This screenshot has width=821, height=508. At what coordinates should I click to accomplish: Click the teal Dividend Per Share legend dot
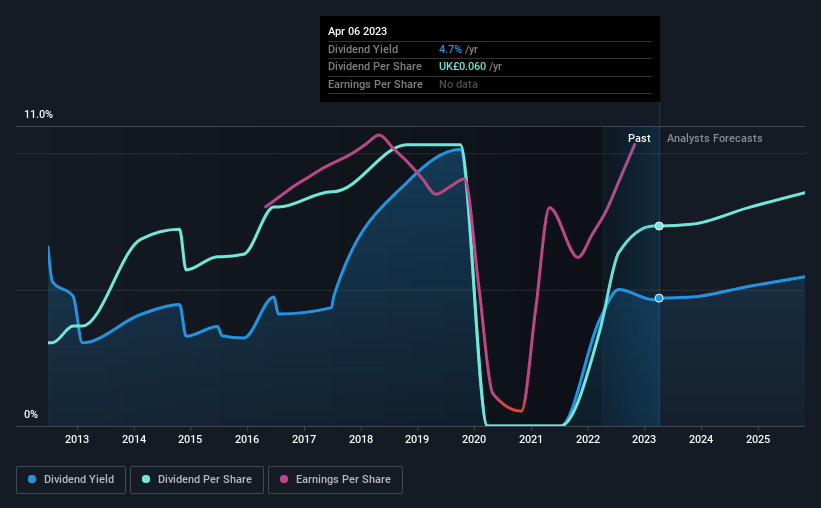146,479
